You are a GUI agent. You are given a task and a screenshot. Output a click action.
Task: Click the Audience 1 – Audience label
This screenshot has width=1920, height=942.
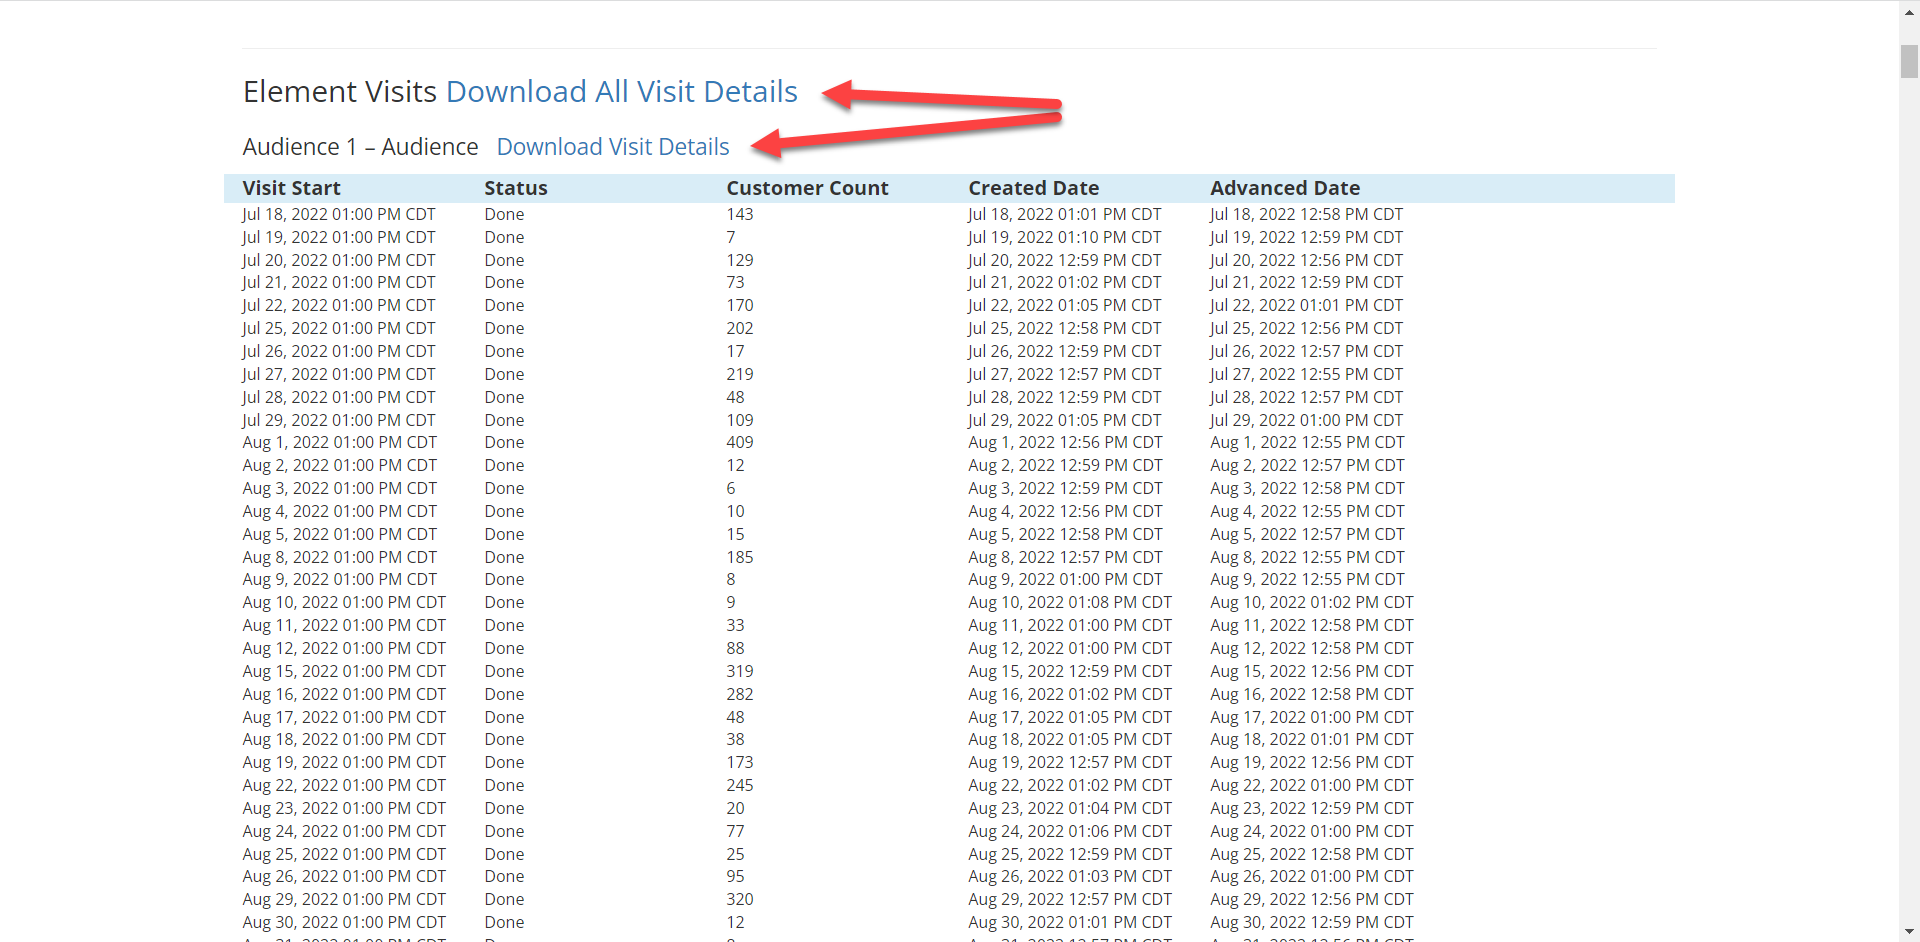point(360,147)
